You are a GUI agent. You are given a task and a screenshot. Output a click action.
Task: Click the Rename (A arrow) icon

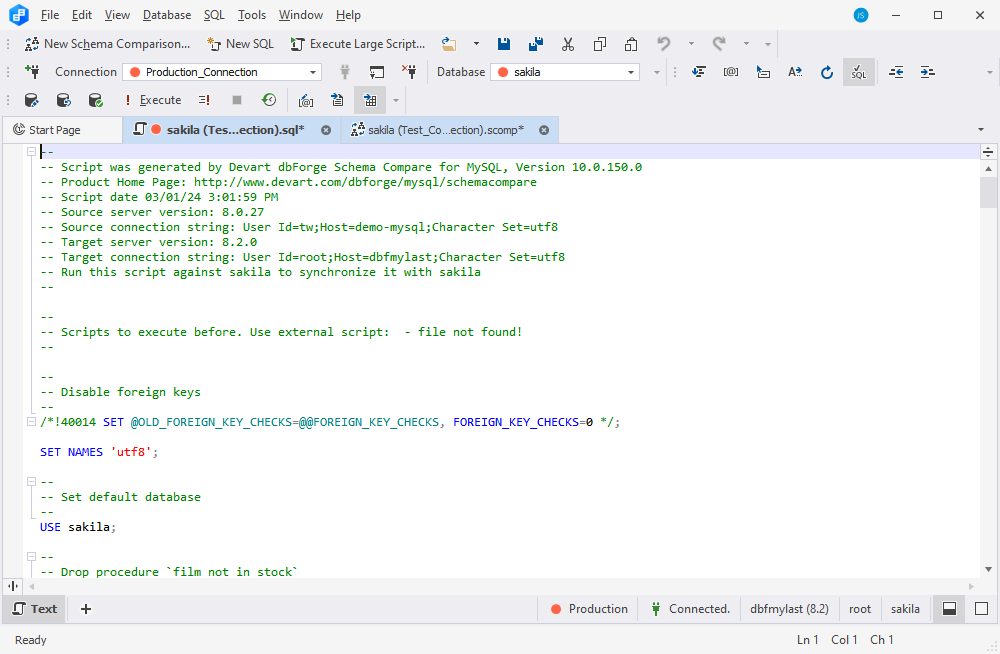[795, 72]
